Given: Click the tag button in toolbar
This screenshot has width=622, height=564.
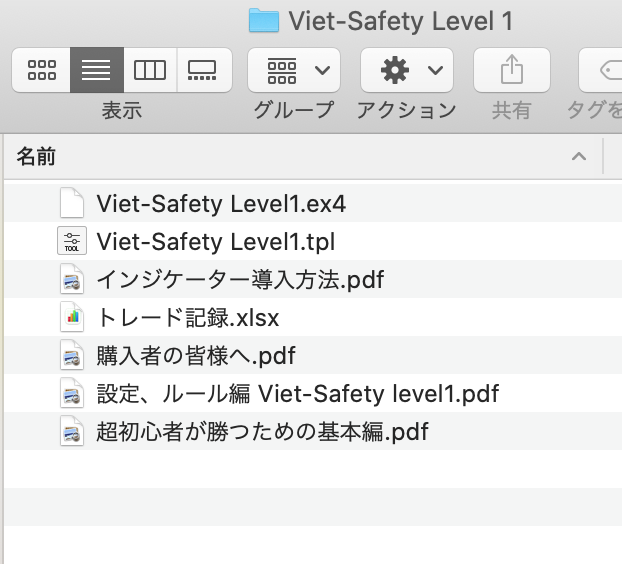Looking at the screenshot, I should pos(601,70).
